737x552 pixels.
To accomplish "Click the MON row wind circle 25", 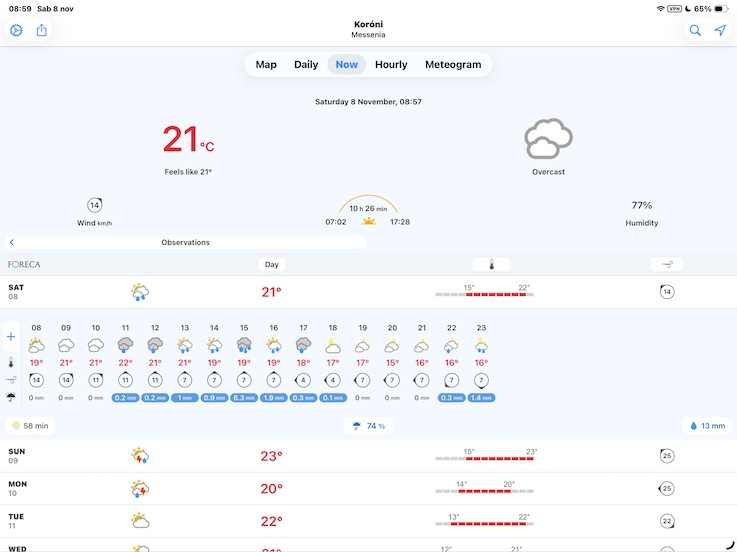I will tap(666, 489).
